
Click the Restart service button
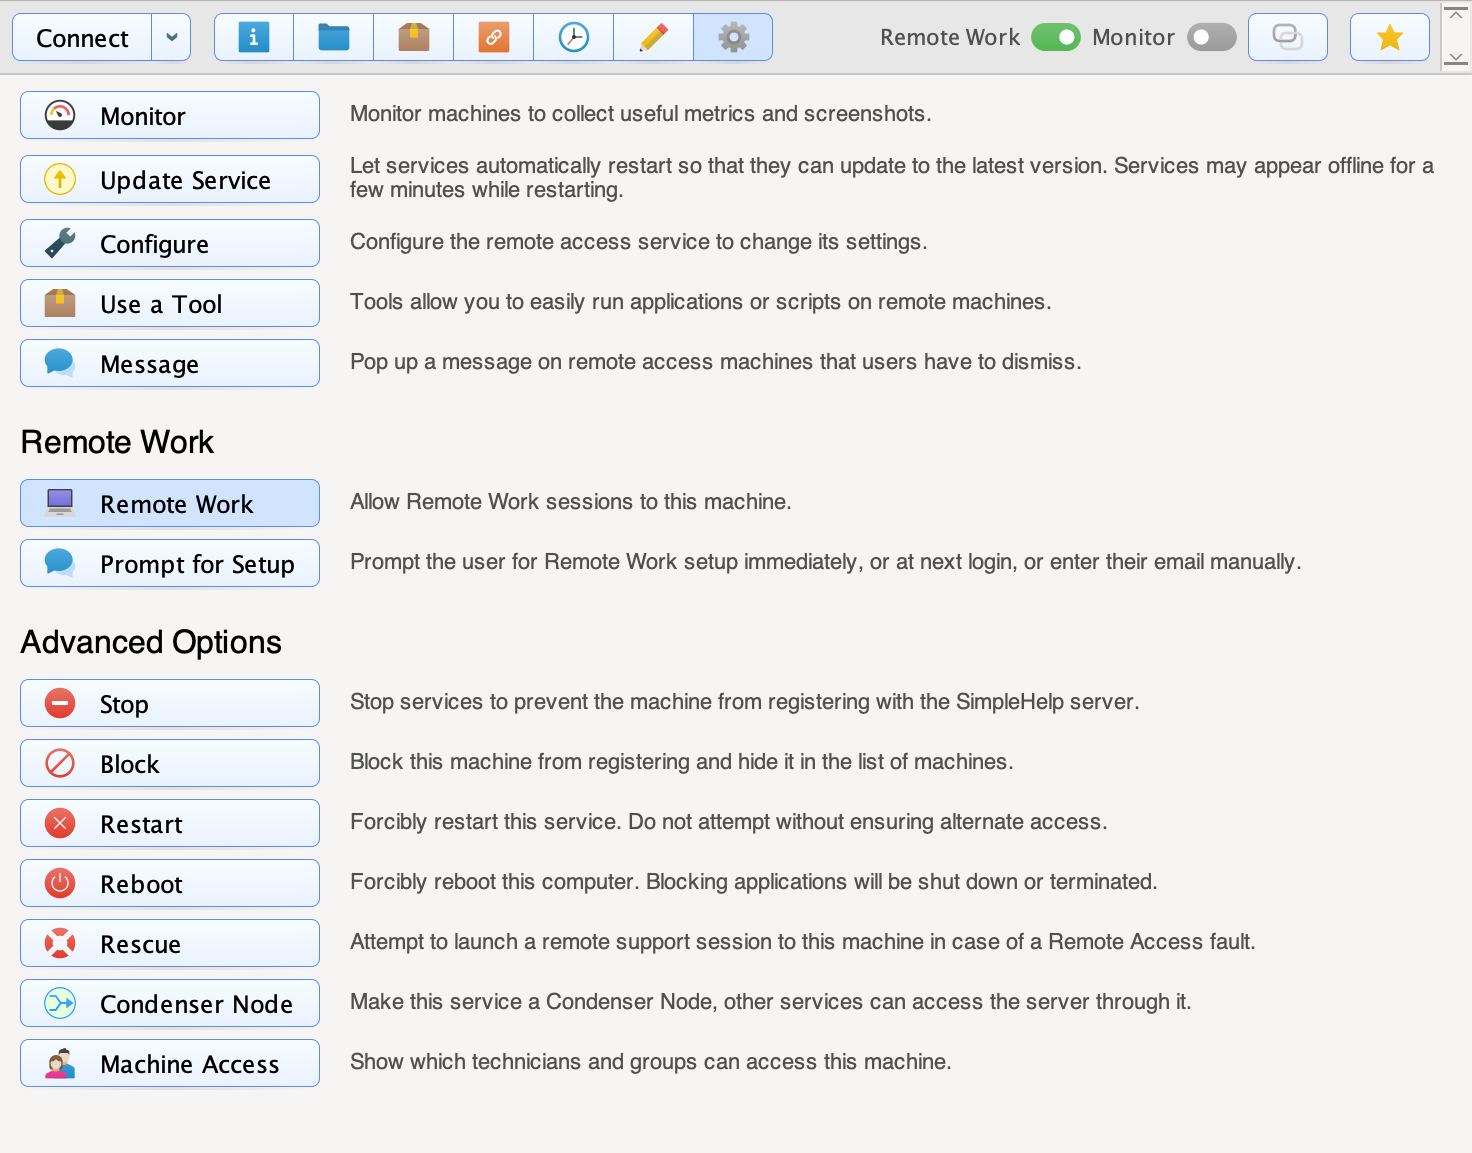170,823
